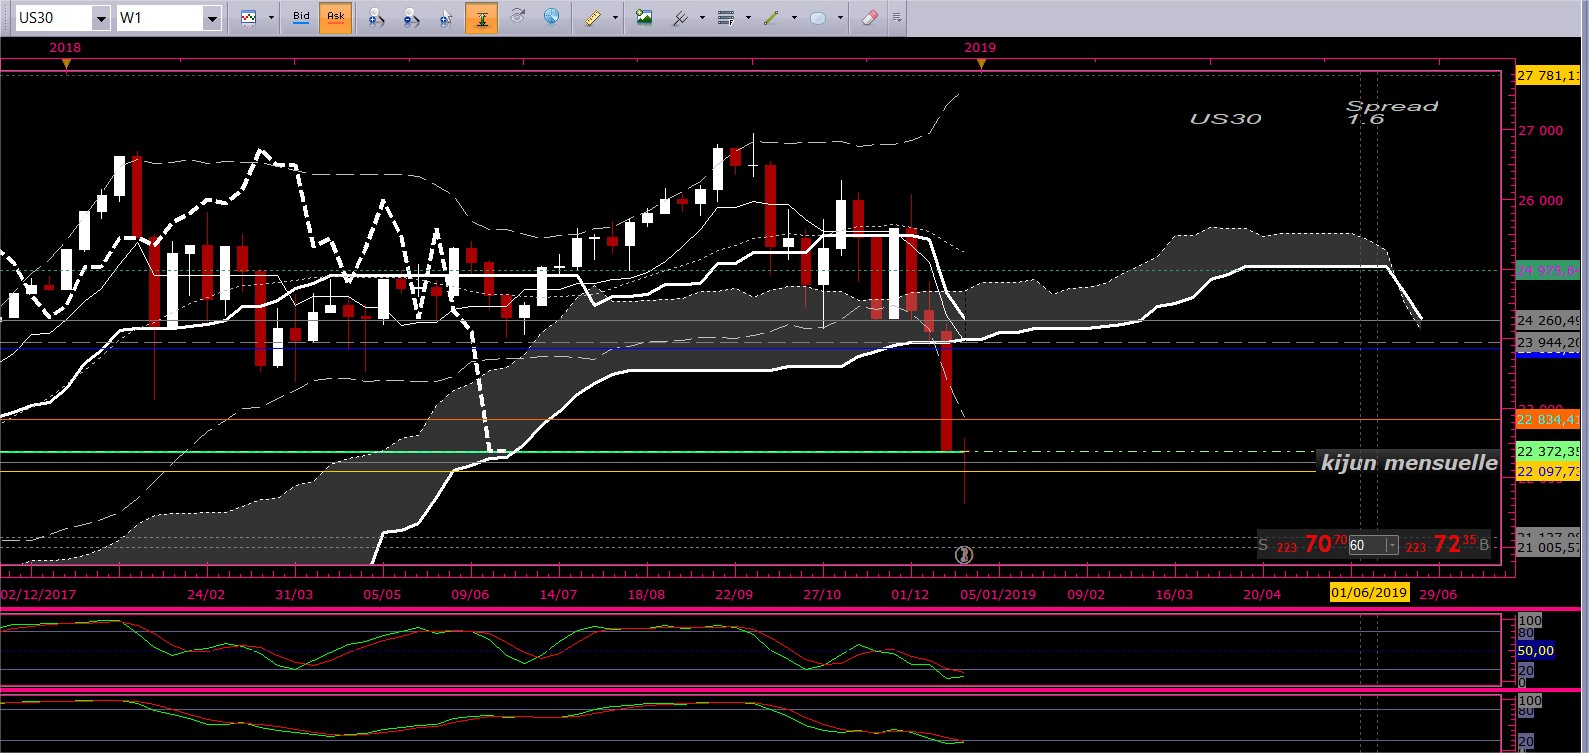
Task: Select the trend line drawing tool
Action: tap(772, 18)
